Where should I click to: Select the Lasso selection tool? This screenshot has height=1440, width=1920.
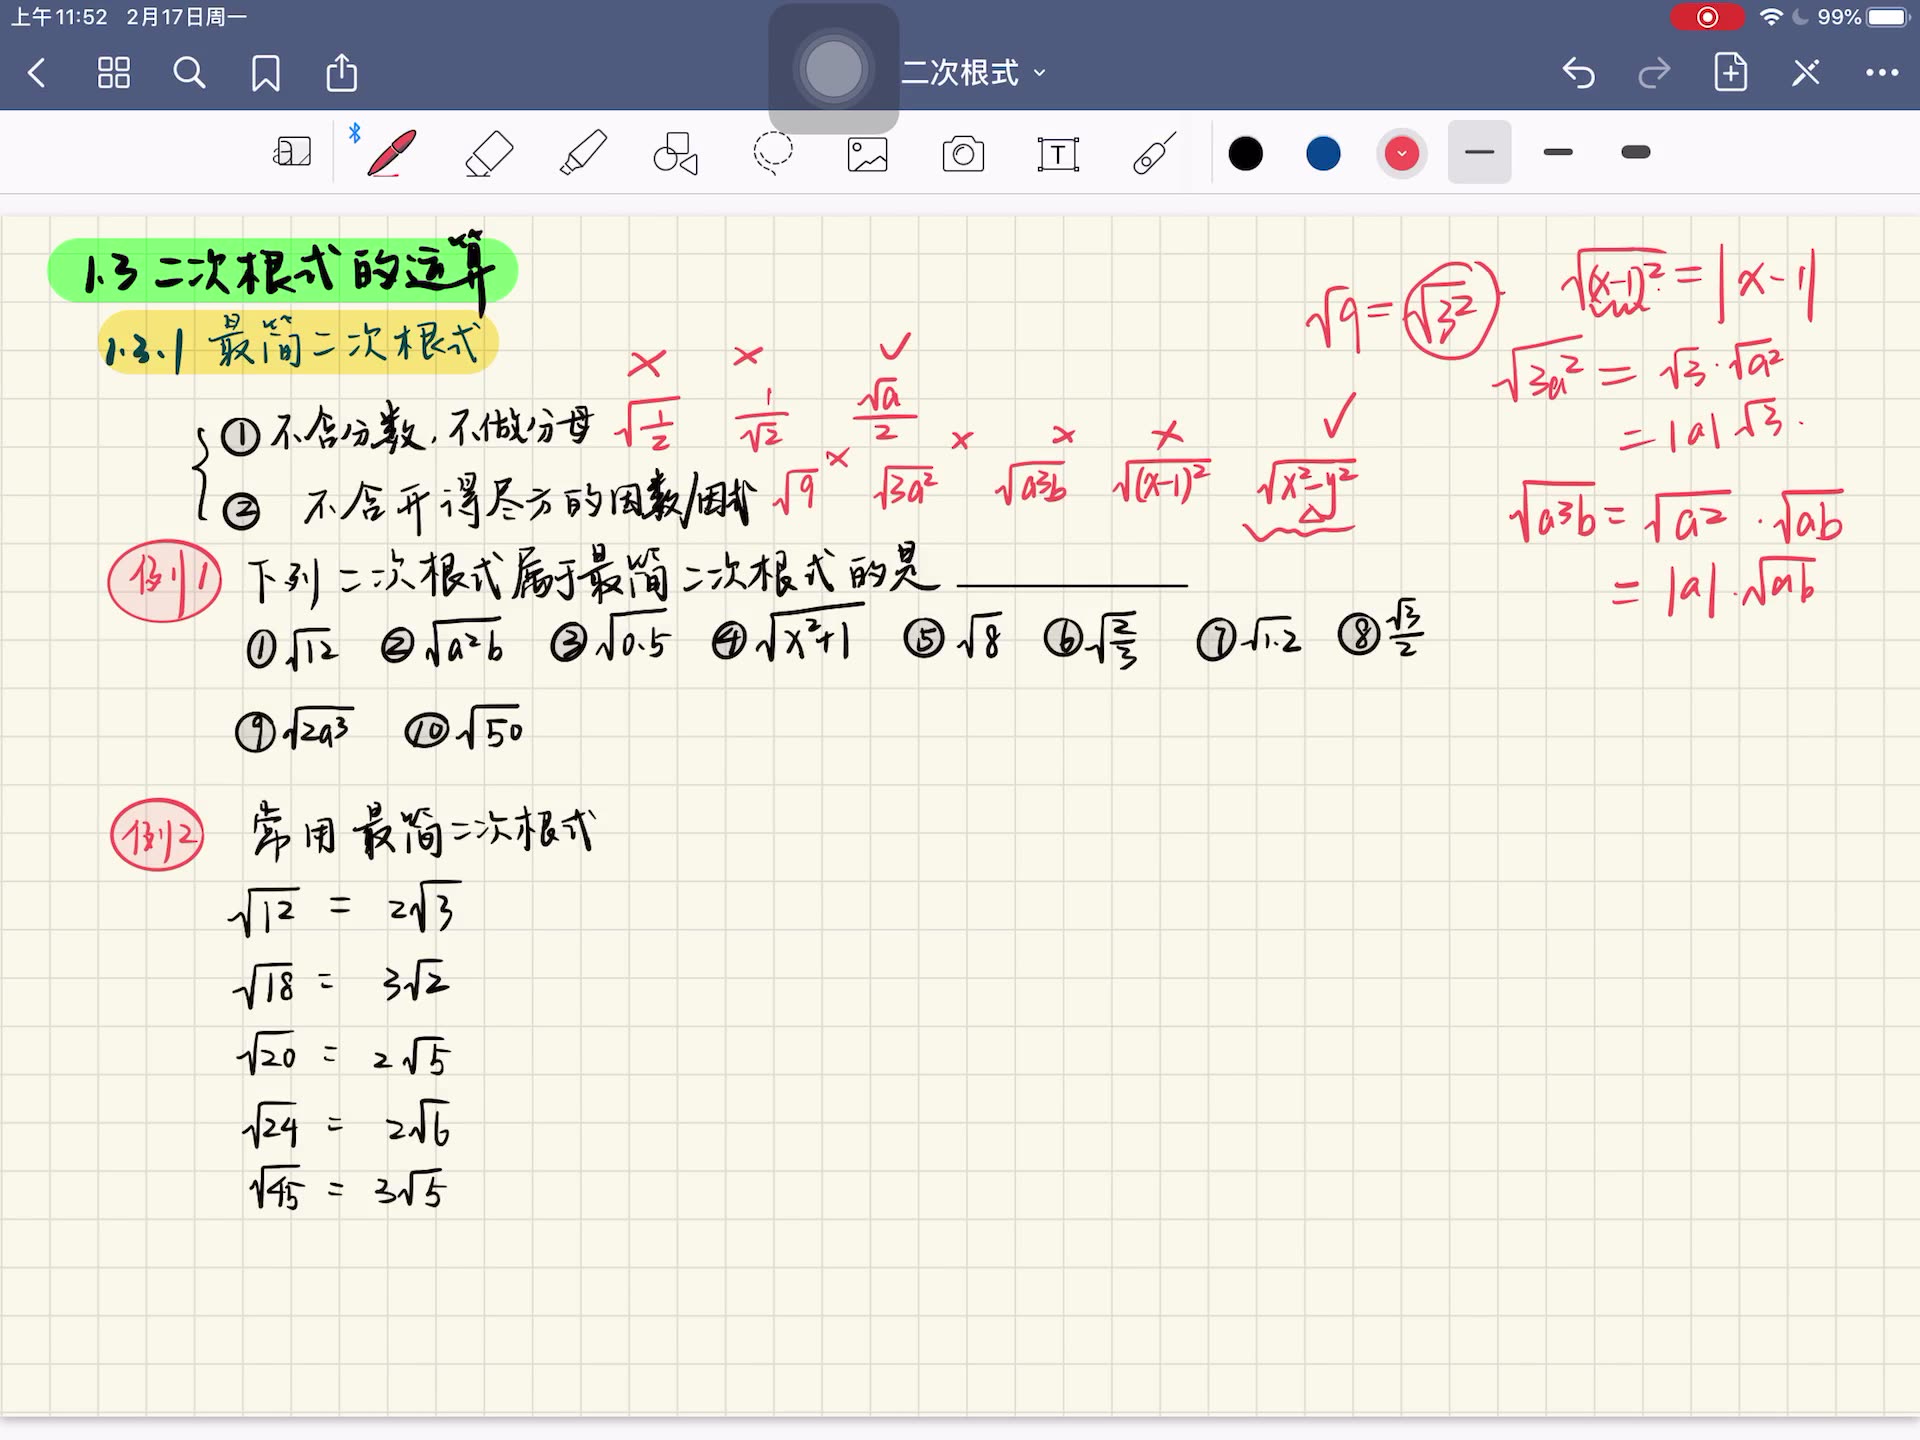[x=773, y=153]
